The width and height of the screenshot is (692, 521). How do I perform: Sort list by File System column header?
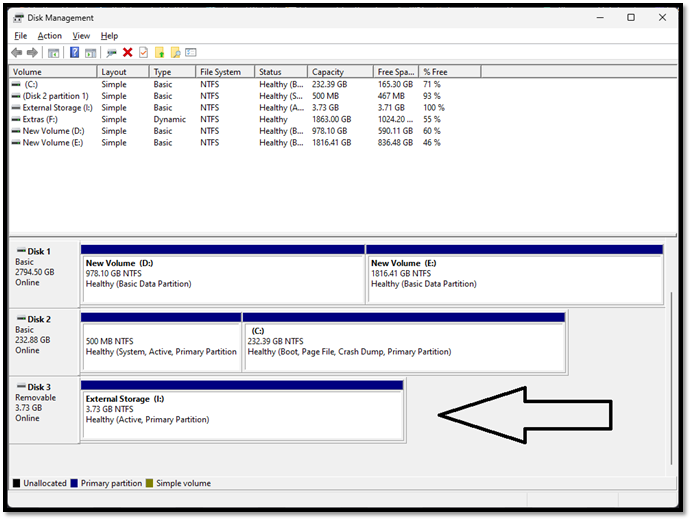coord(220,72)
